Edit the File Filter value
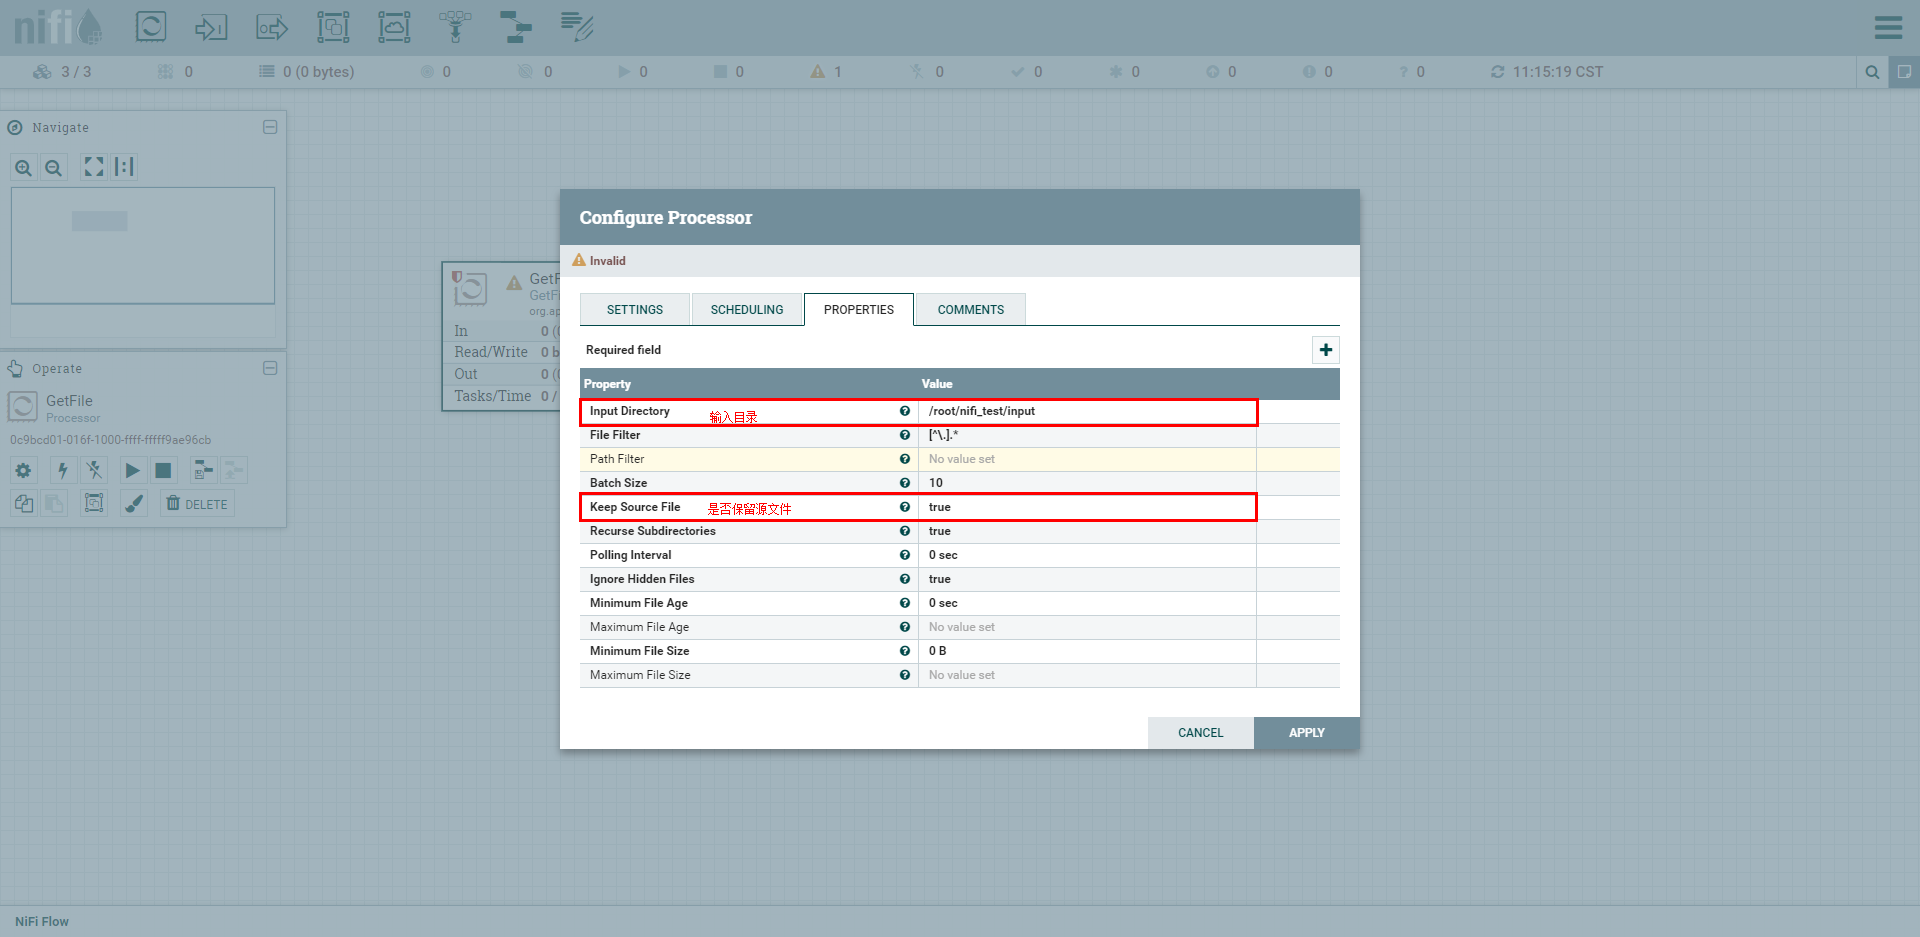This screenshot has height=937, width=1920. 1087,435
